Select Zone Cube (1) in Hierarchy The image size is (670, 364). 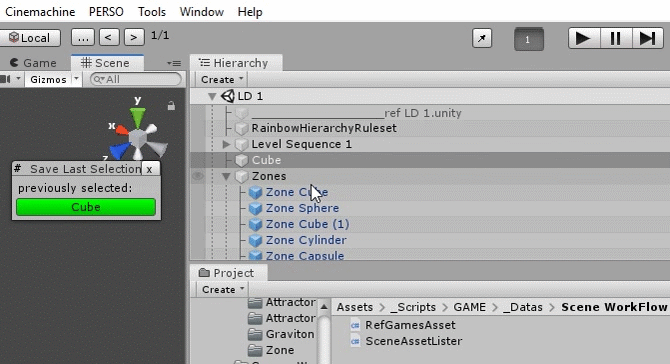307,224
